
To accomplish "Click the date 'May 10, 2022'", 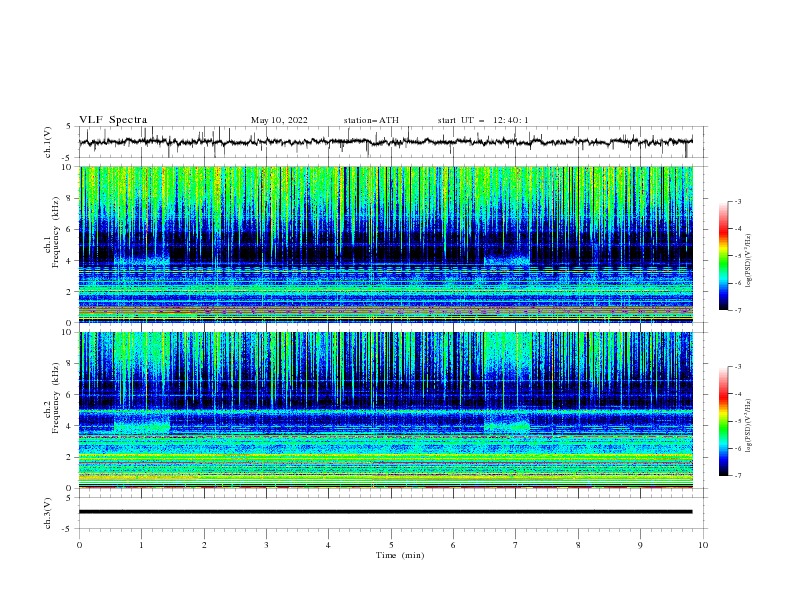I will pos(279,120).
